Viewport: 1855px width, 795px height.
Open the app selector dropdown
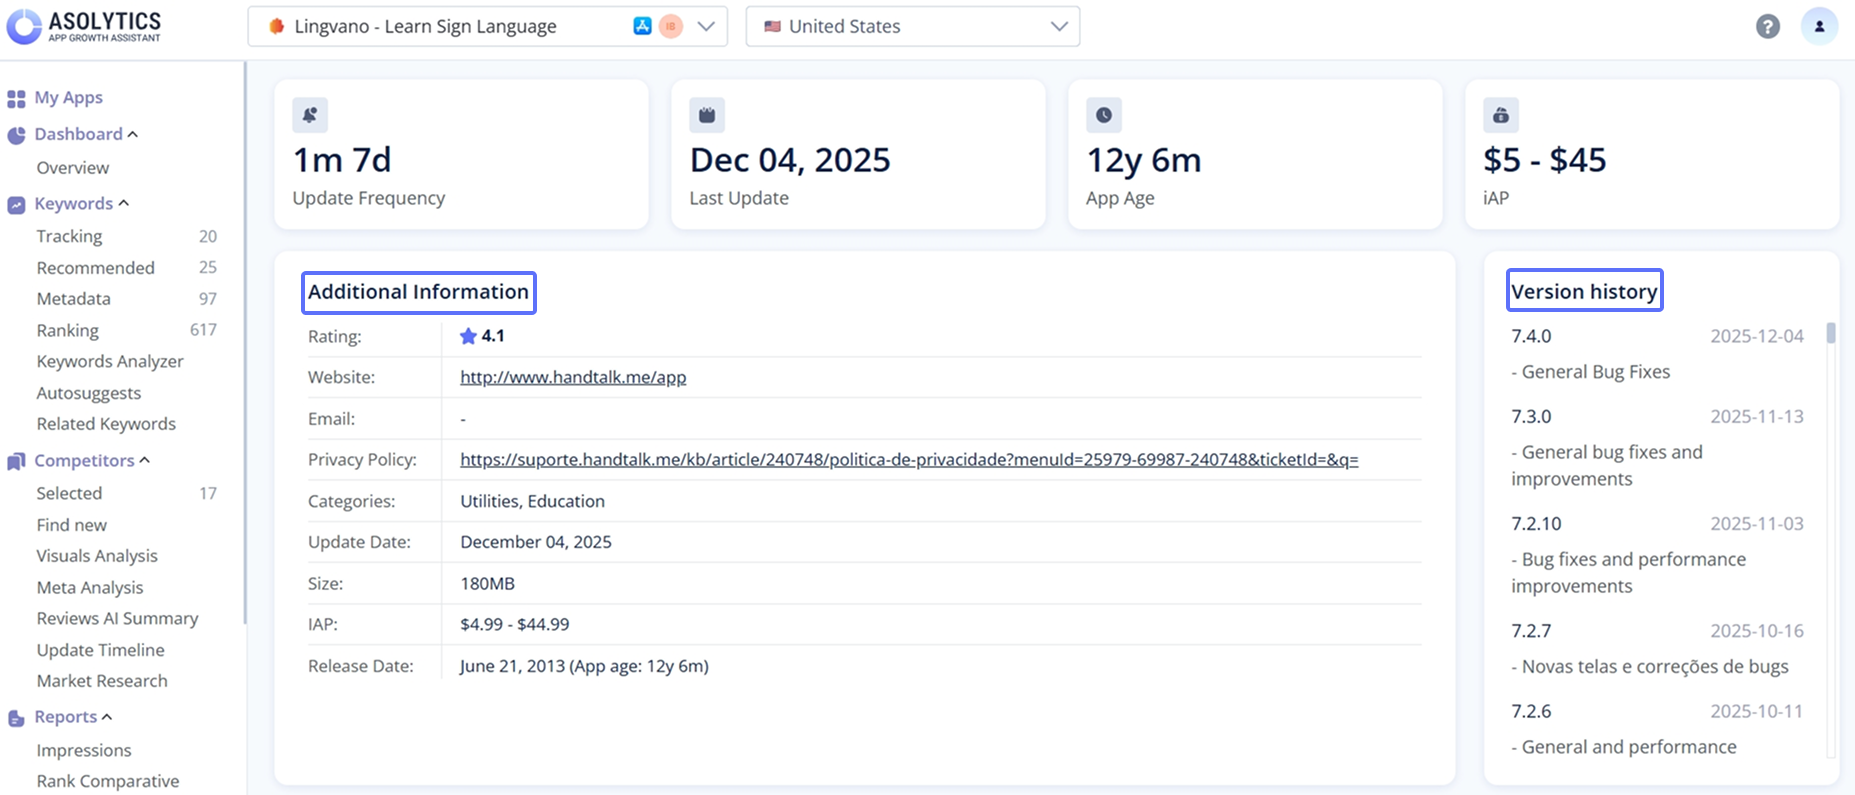click(x=706, y=27)
